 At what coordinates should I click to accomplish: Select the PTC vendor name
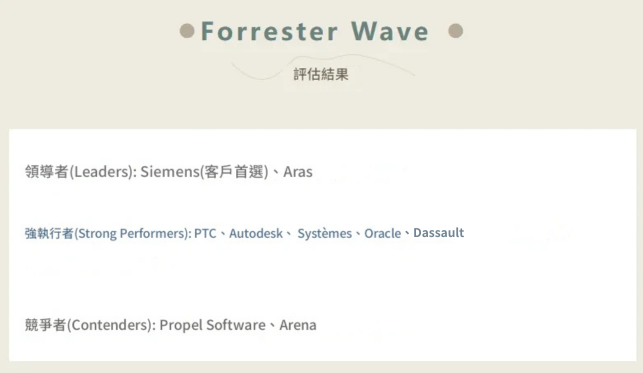coord(205,234)
